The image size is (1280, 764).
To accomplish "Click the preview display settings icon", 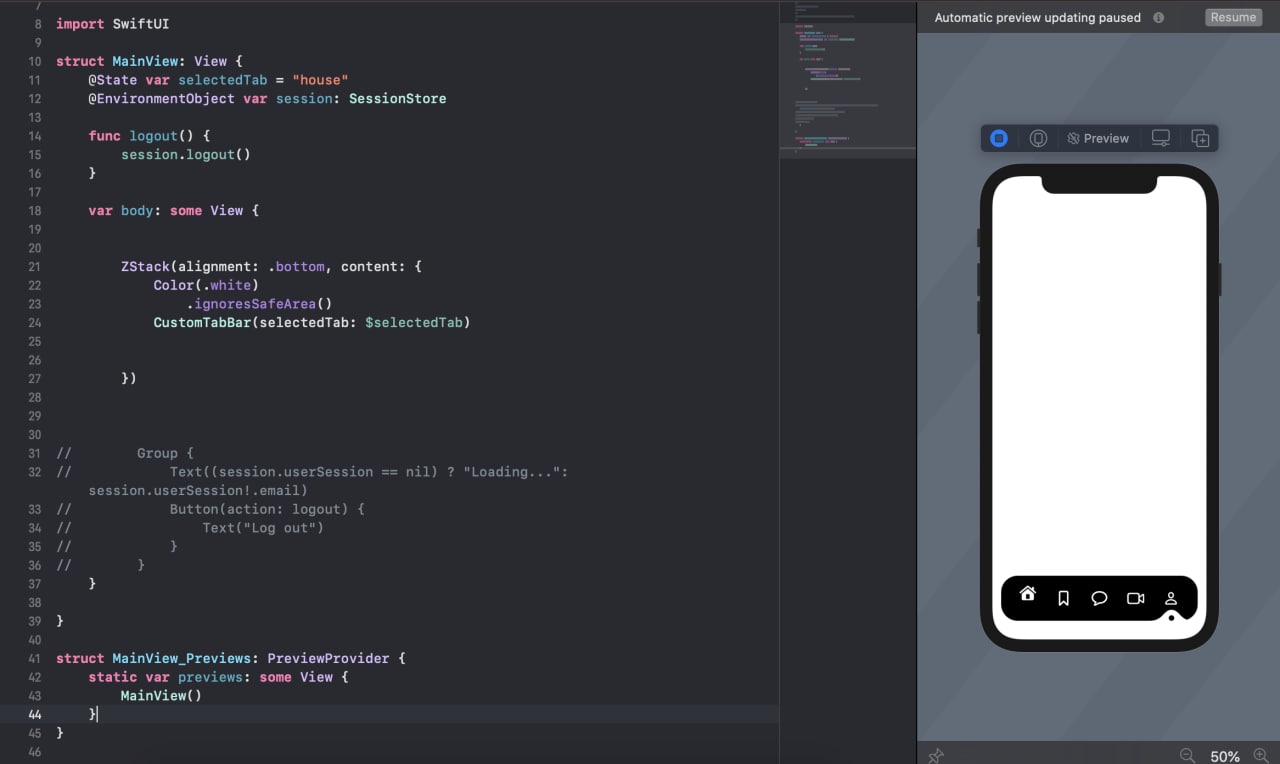I will [x=1161, y=139].
